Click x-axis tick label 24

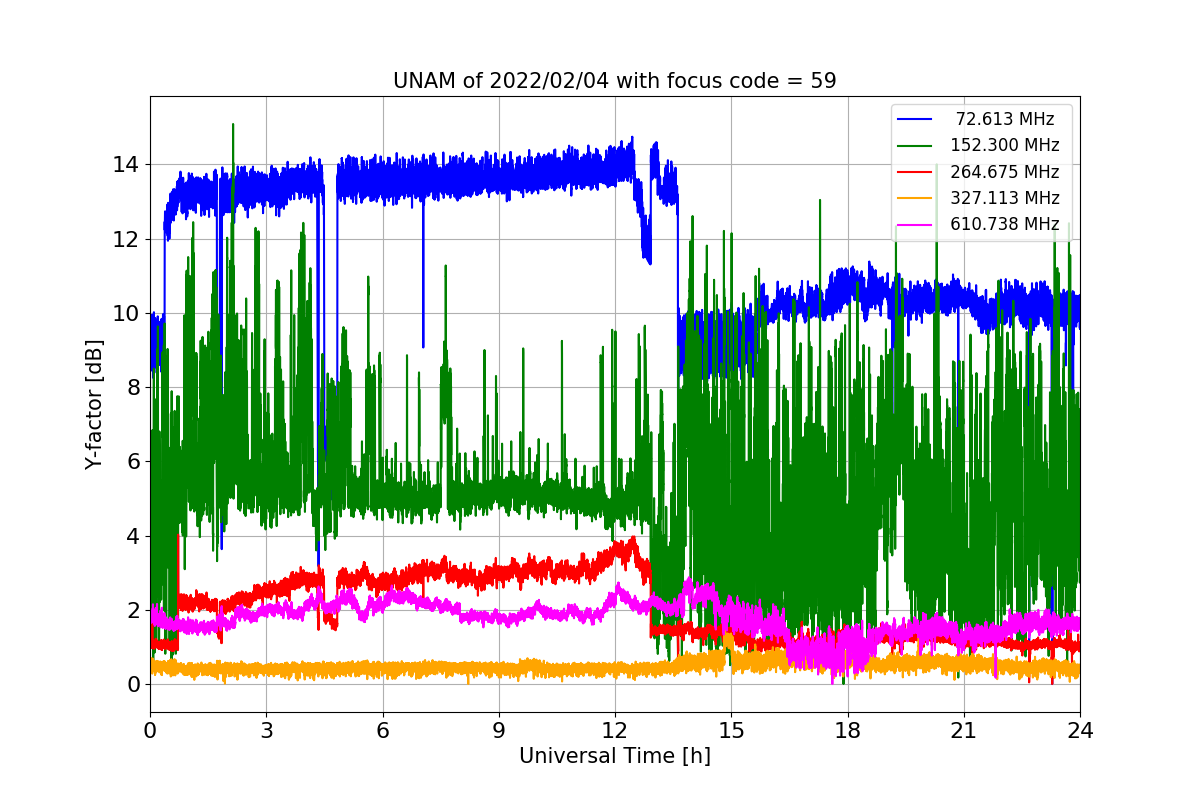point(1080,731)
